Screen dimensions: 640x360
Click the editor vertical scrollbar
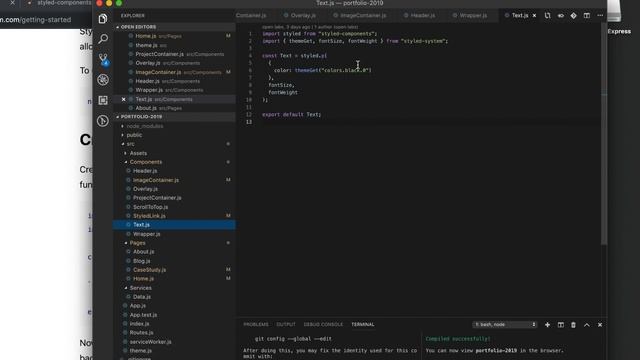coord(604,135)
